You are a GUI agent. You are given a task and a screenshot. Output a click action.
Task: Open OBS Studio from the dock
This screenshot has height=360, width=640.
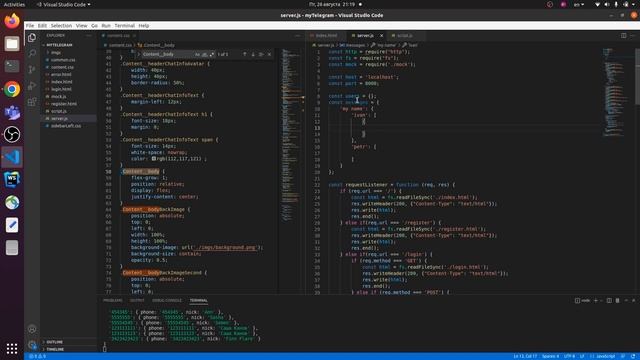[x=12, y=134]
